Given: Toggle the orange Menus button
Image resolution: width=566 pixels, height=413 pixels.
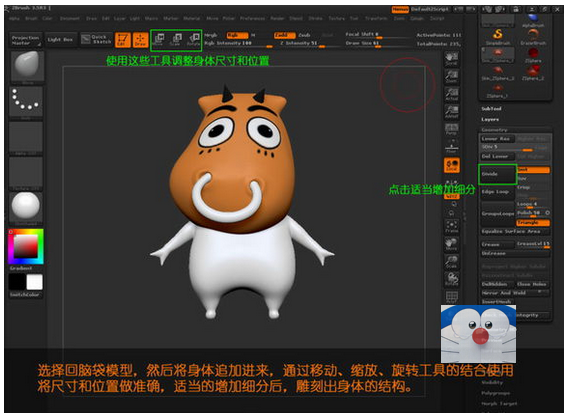Looking at the screenshot, I should pyautogui.click(x=400, y=9).
